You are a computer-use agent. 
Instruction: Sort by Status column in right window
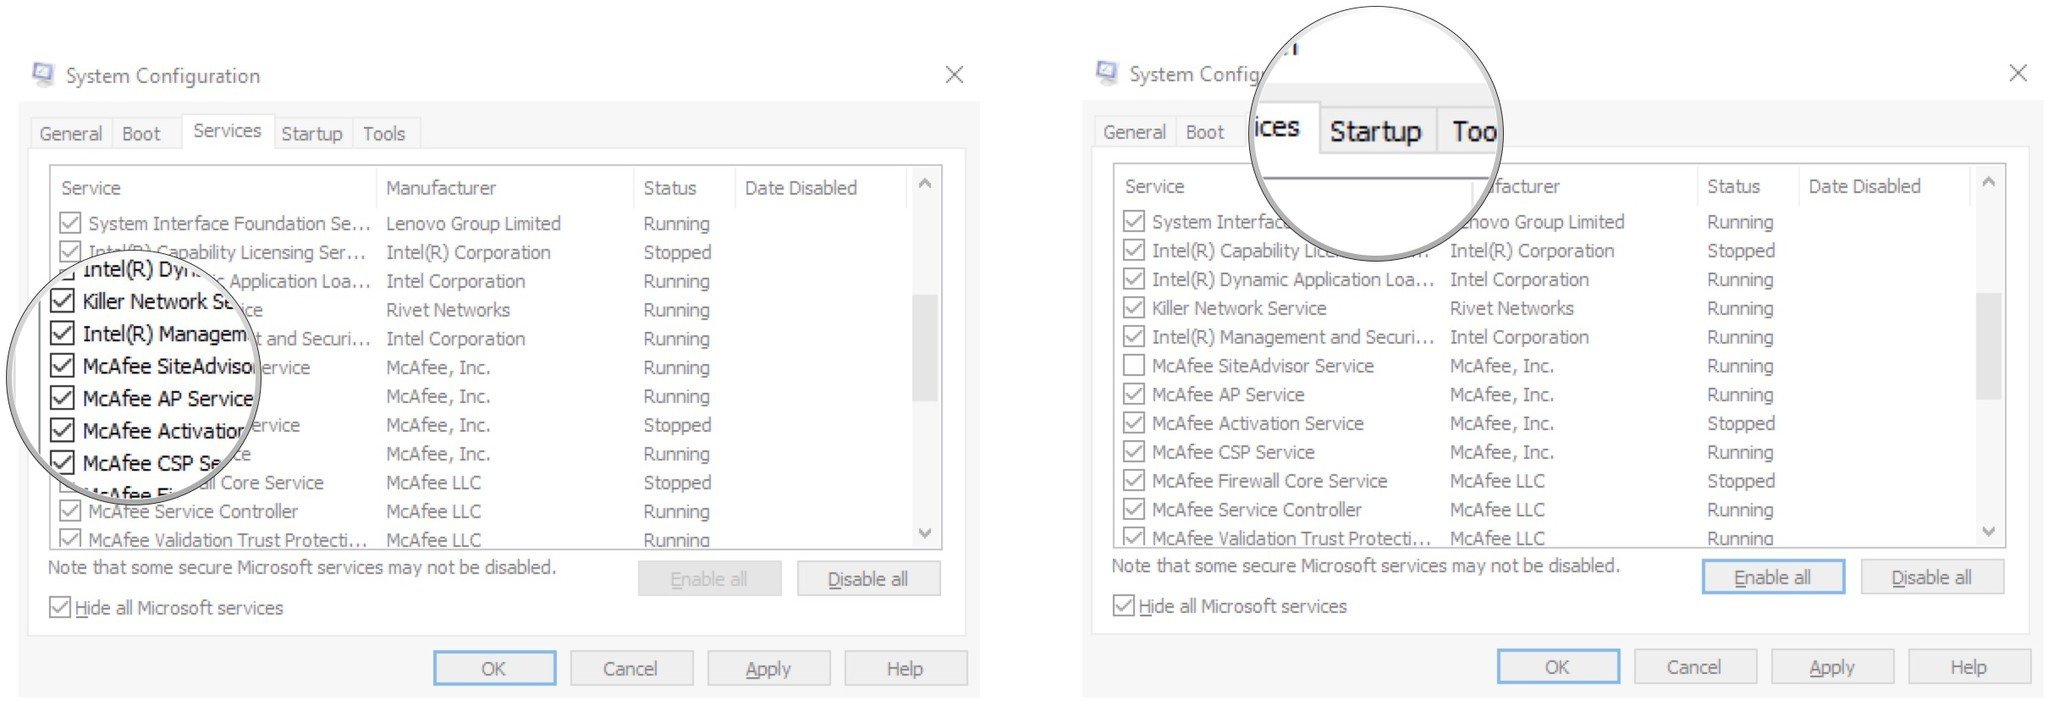click(x=1748, y=185)
